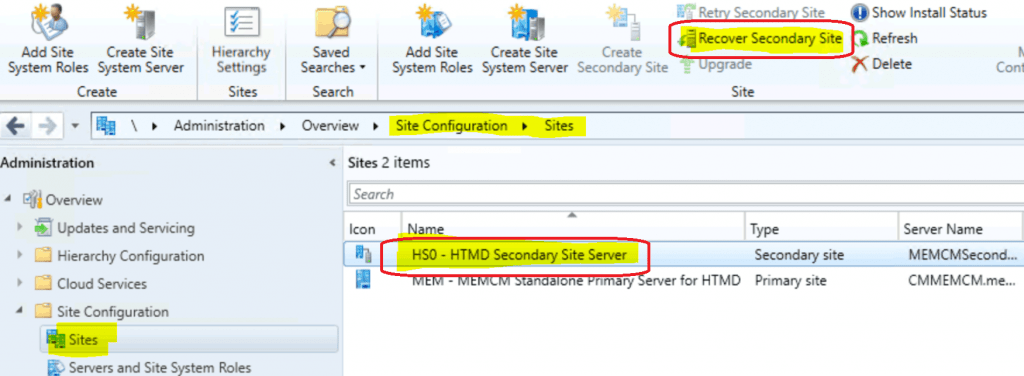Click the Back navigation arrow
The height and width of the screenshot is (376, 1024).
tap(17, 126)
